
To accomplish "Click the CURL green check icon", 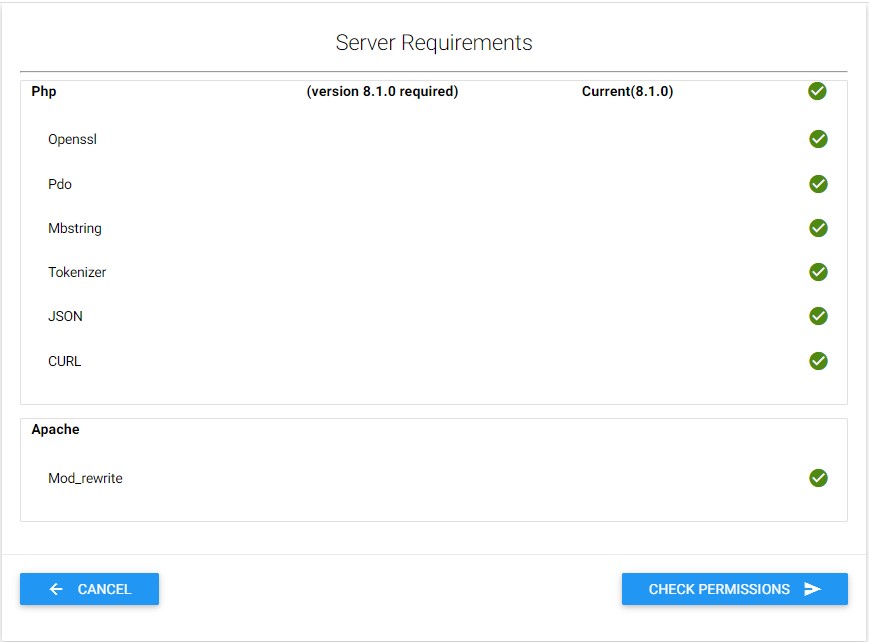I will (x=818, y=361).
